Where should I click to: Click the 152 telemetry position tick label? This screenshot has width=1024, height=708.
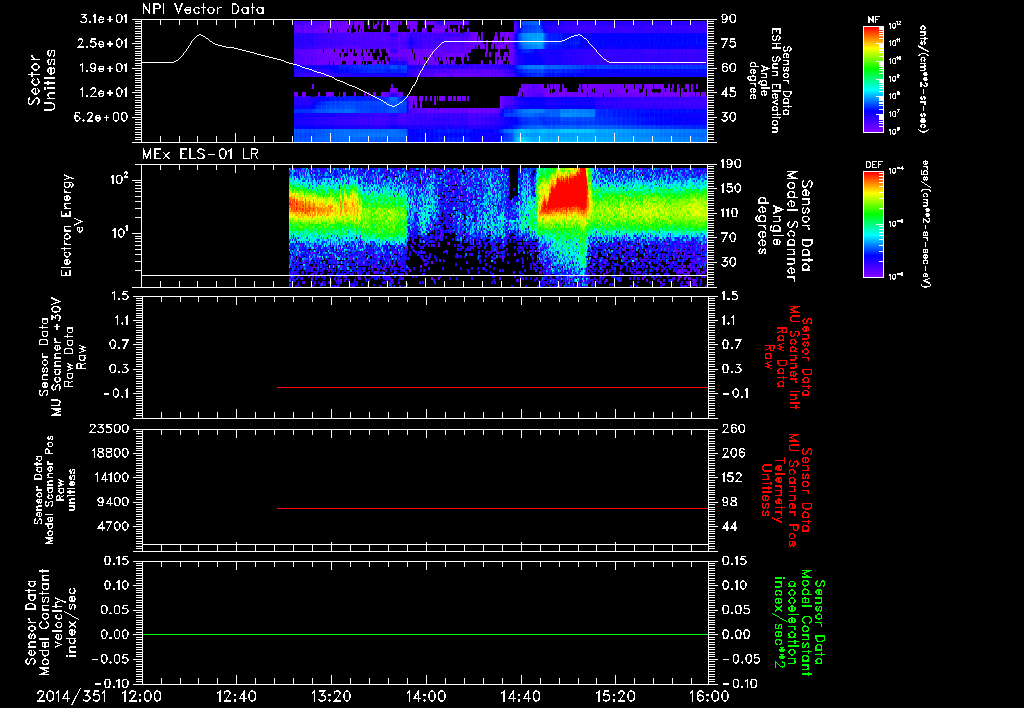(x=732, y=477)
